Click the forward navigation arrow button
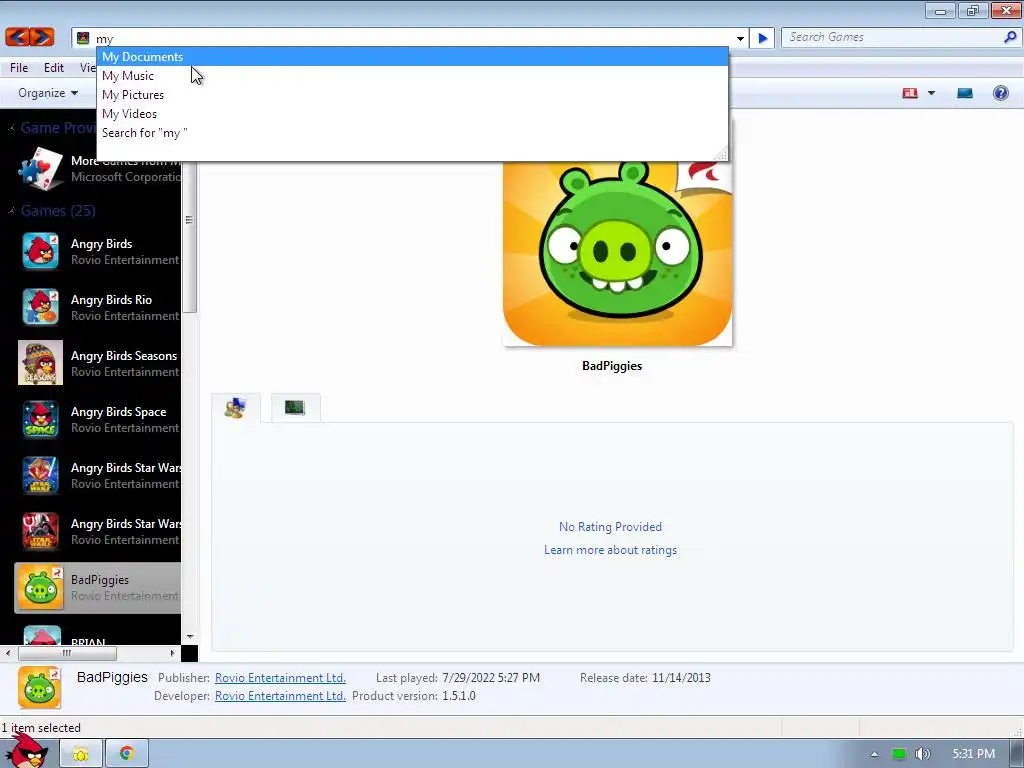 point(42,37)
